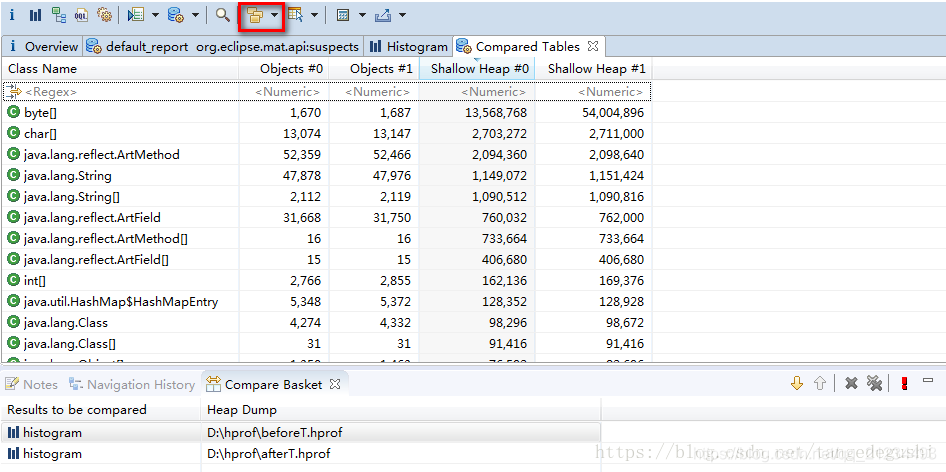Click histogram icon for beforeT.hprof row
The width and height of the screenshot is (946, 472).
pos(13,433)
